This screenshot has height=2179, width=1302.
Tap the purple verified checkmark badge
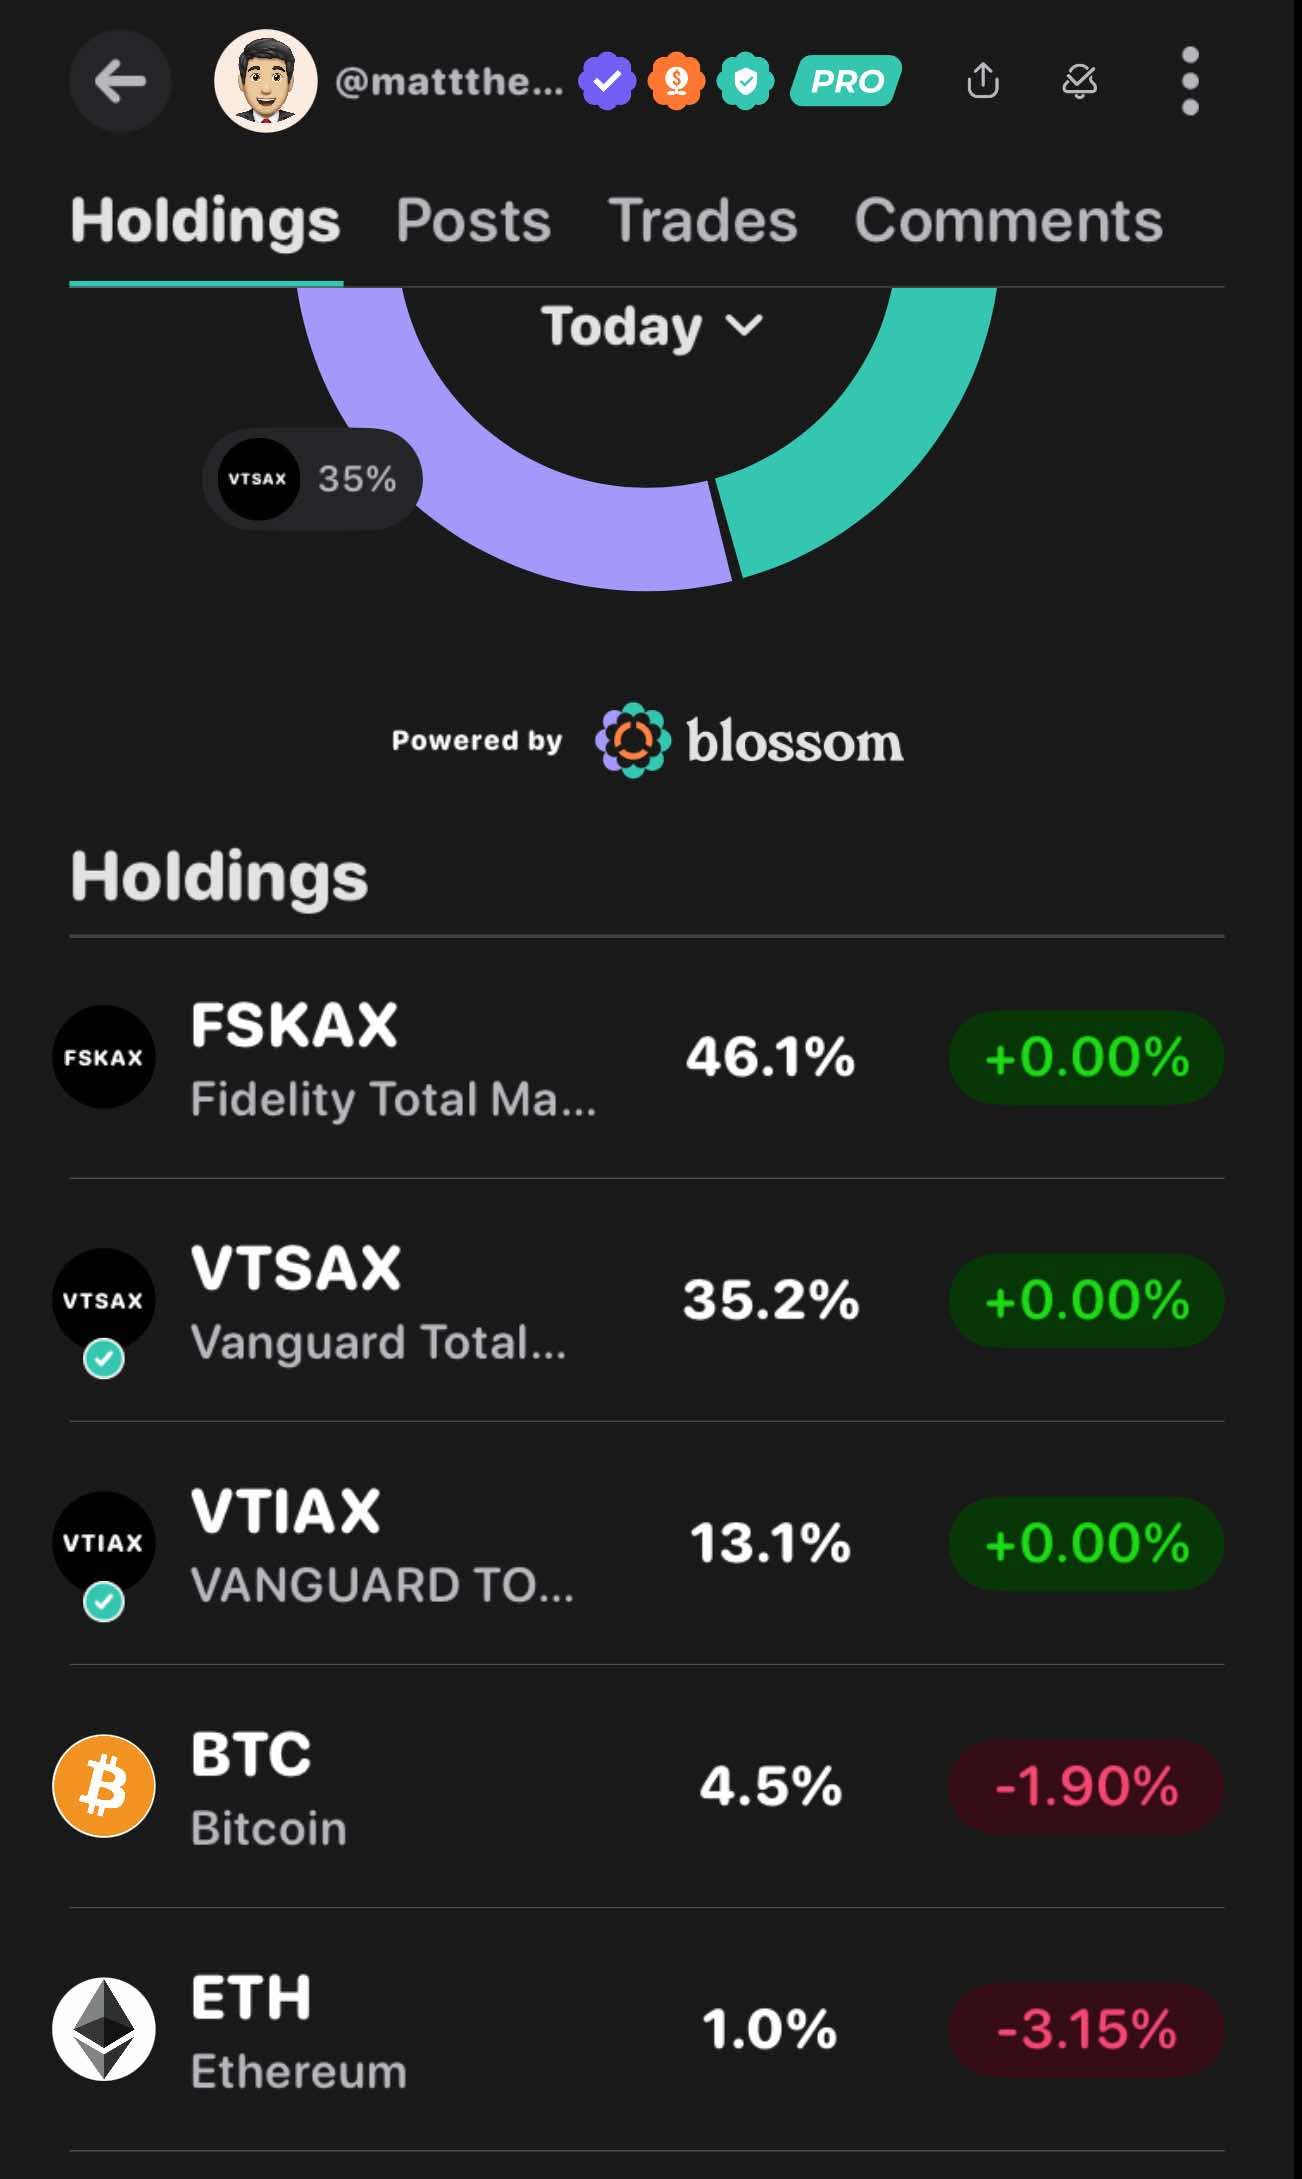(607, 82)
